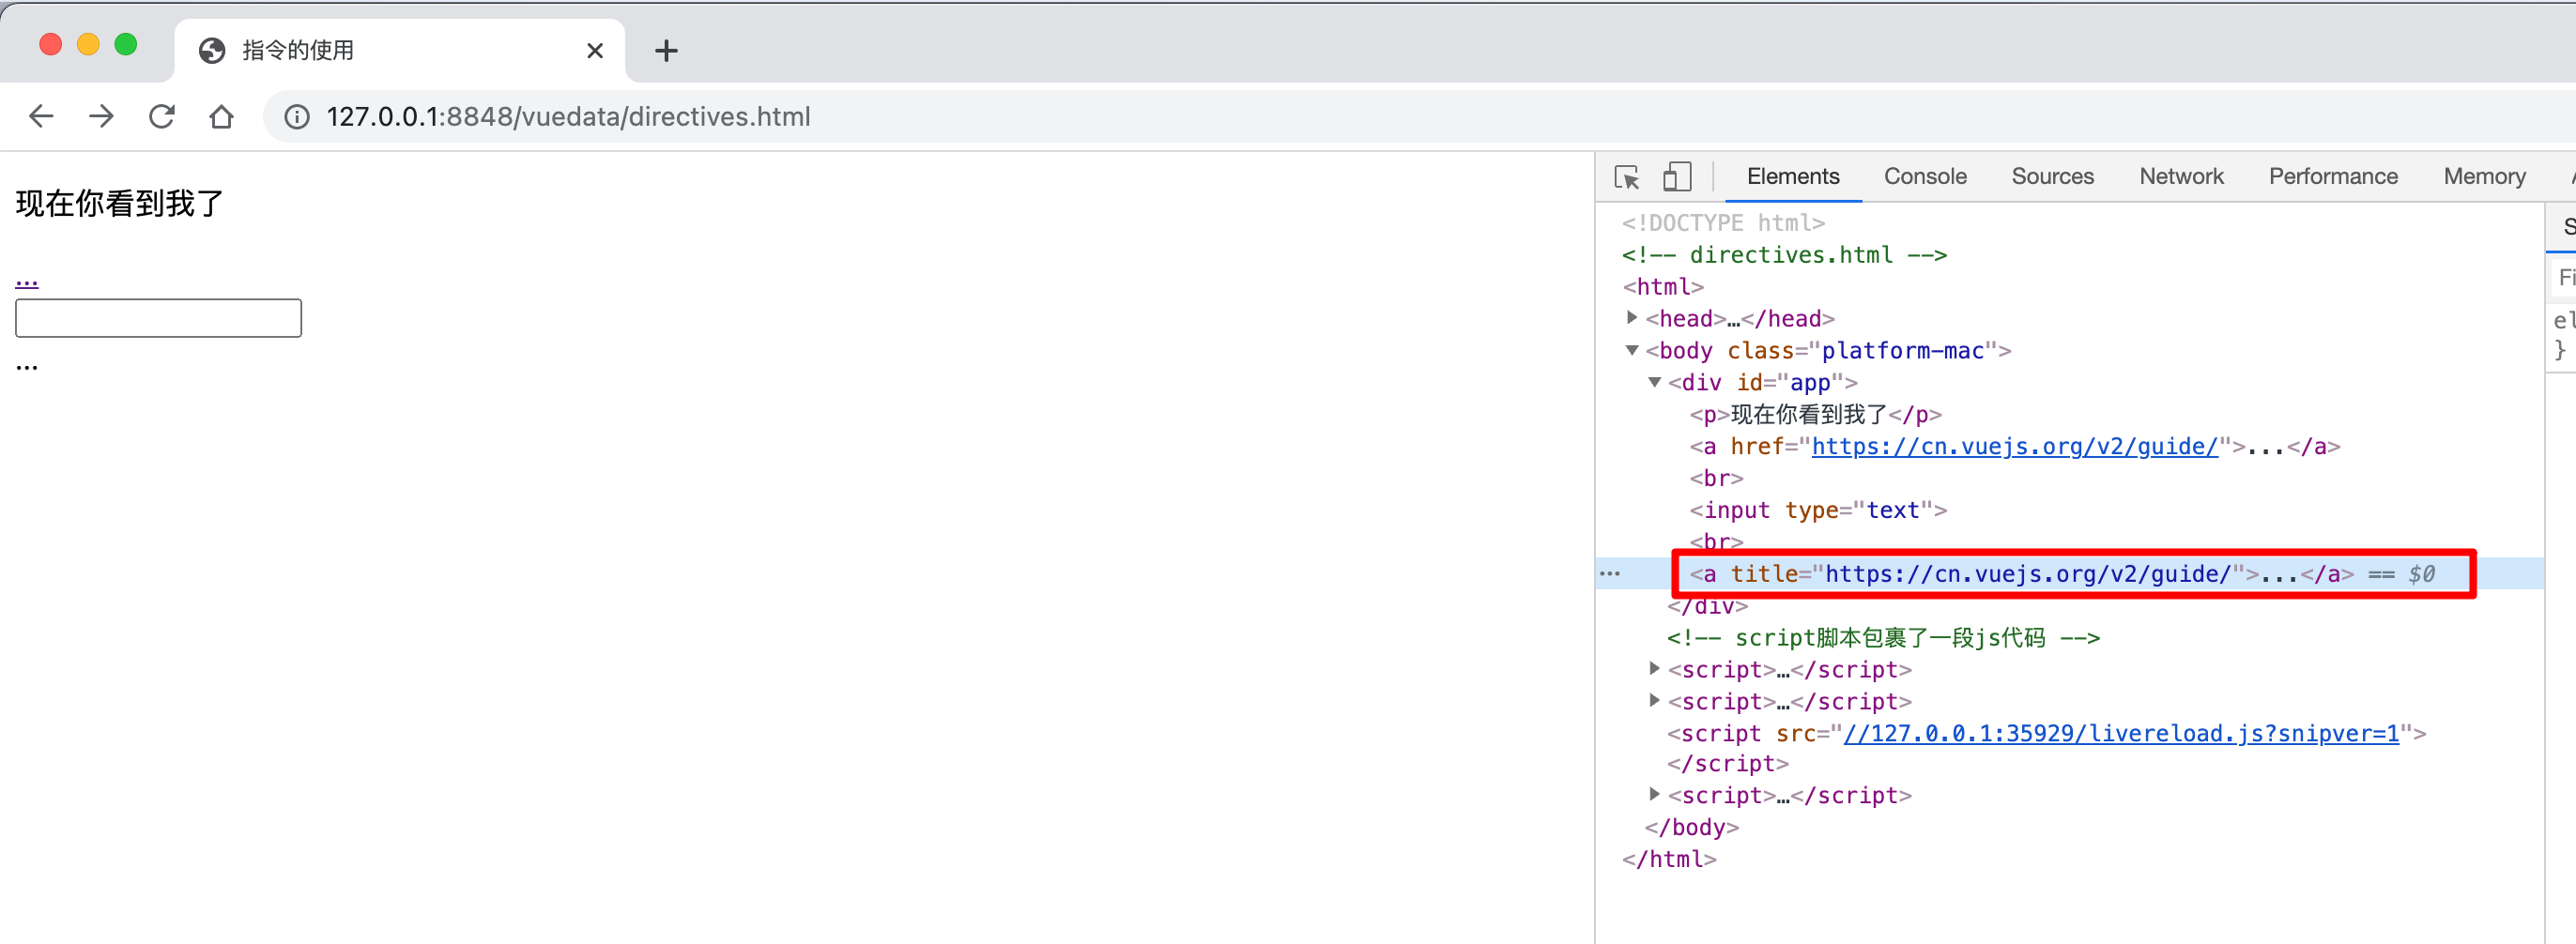Screen dimensions: 2576x944
Task: Go forward with the browser forward arrow
Action: point(101,117)
